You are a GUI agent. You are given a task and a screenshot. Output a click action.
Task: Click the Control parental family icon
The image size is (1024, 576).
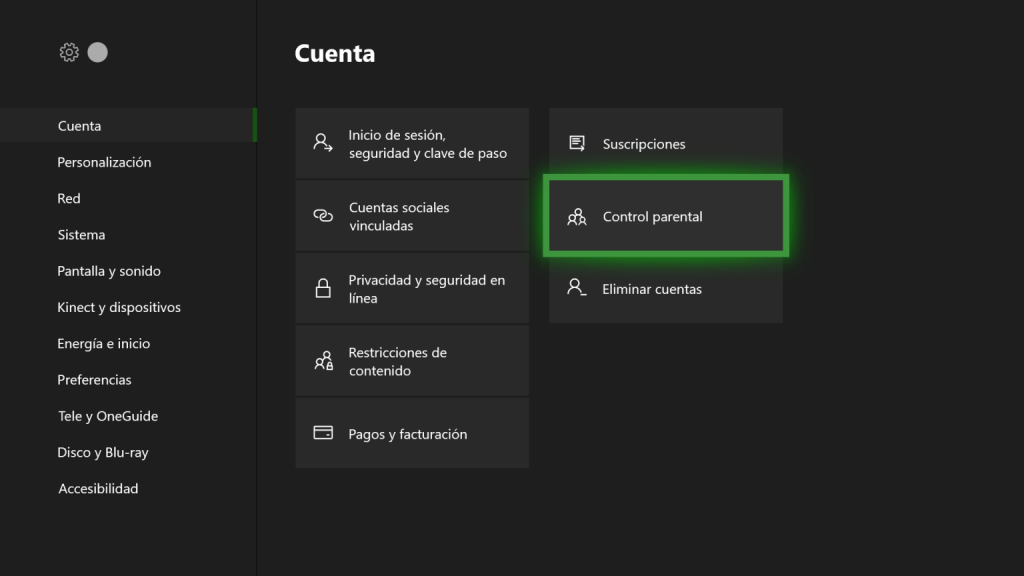point(577,216)
